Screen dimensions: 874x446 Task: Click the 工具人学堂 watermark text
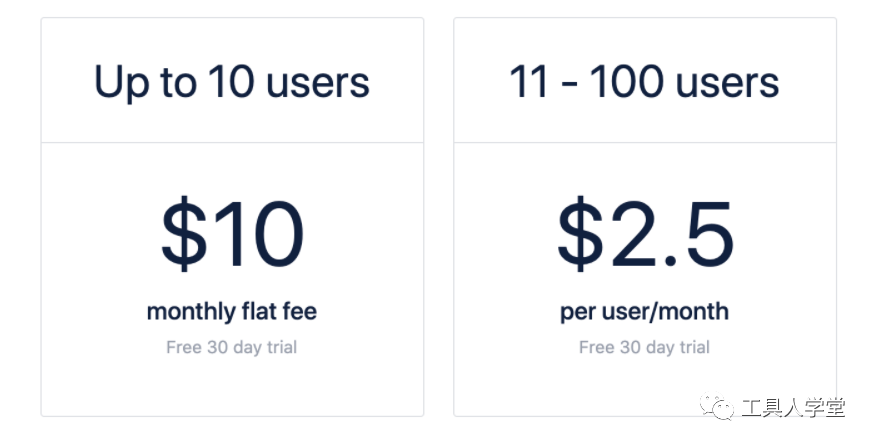[794, 408]
